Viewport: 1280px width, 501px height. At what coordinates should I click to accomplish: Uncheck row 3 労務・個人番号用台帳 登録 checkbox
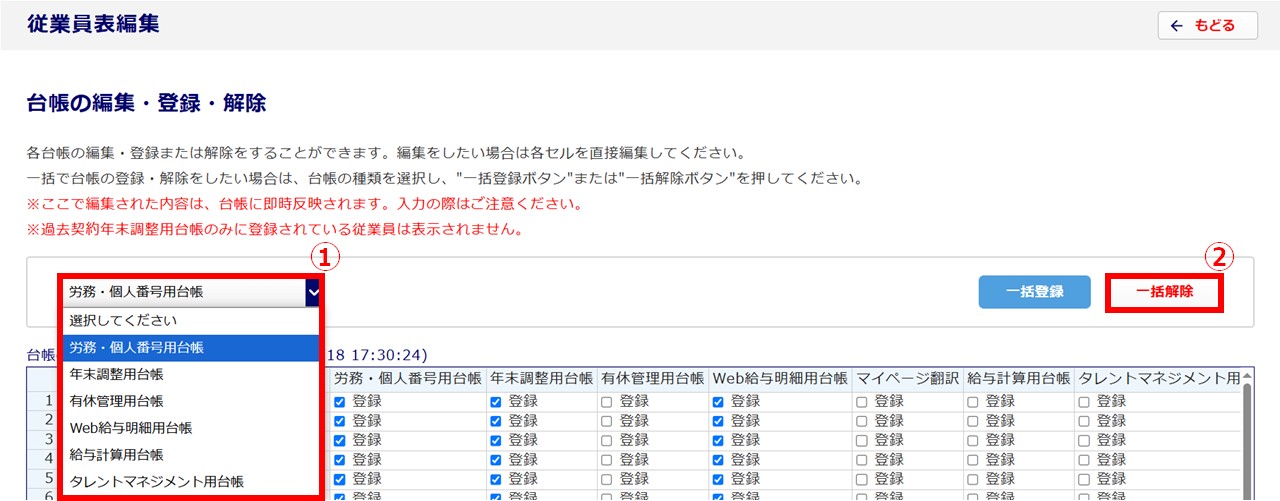340,440
